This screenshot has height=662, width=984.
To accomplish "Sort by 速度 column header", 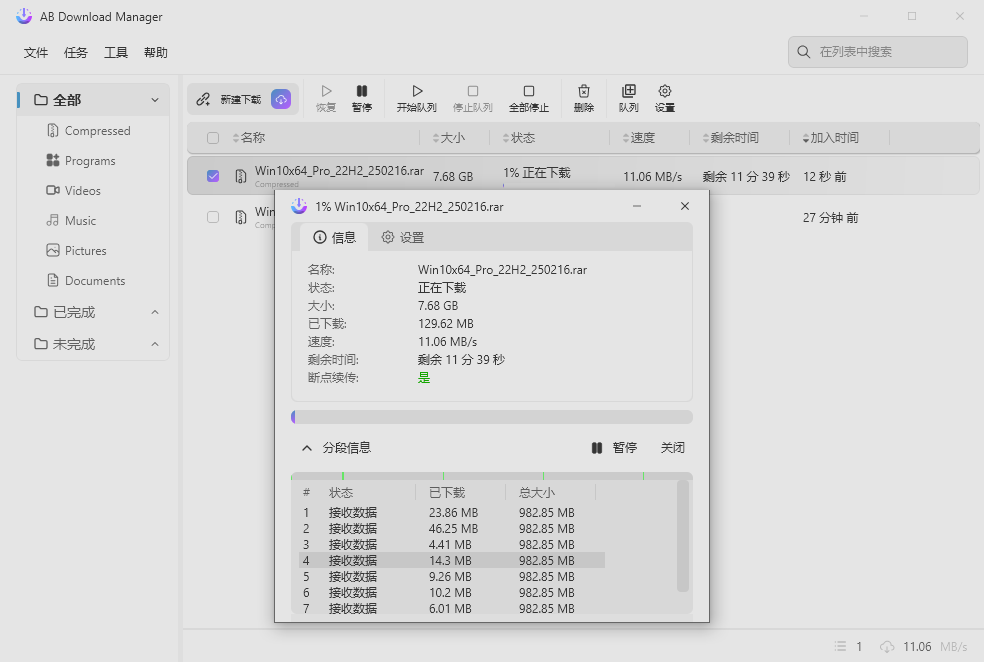I will [x=639, y=138].
